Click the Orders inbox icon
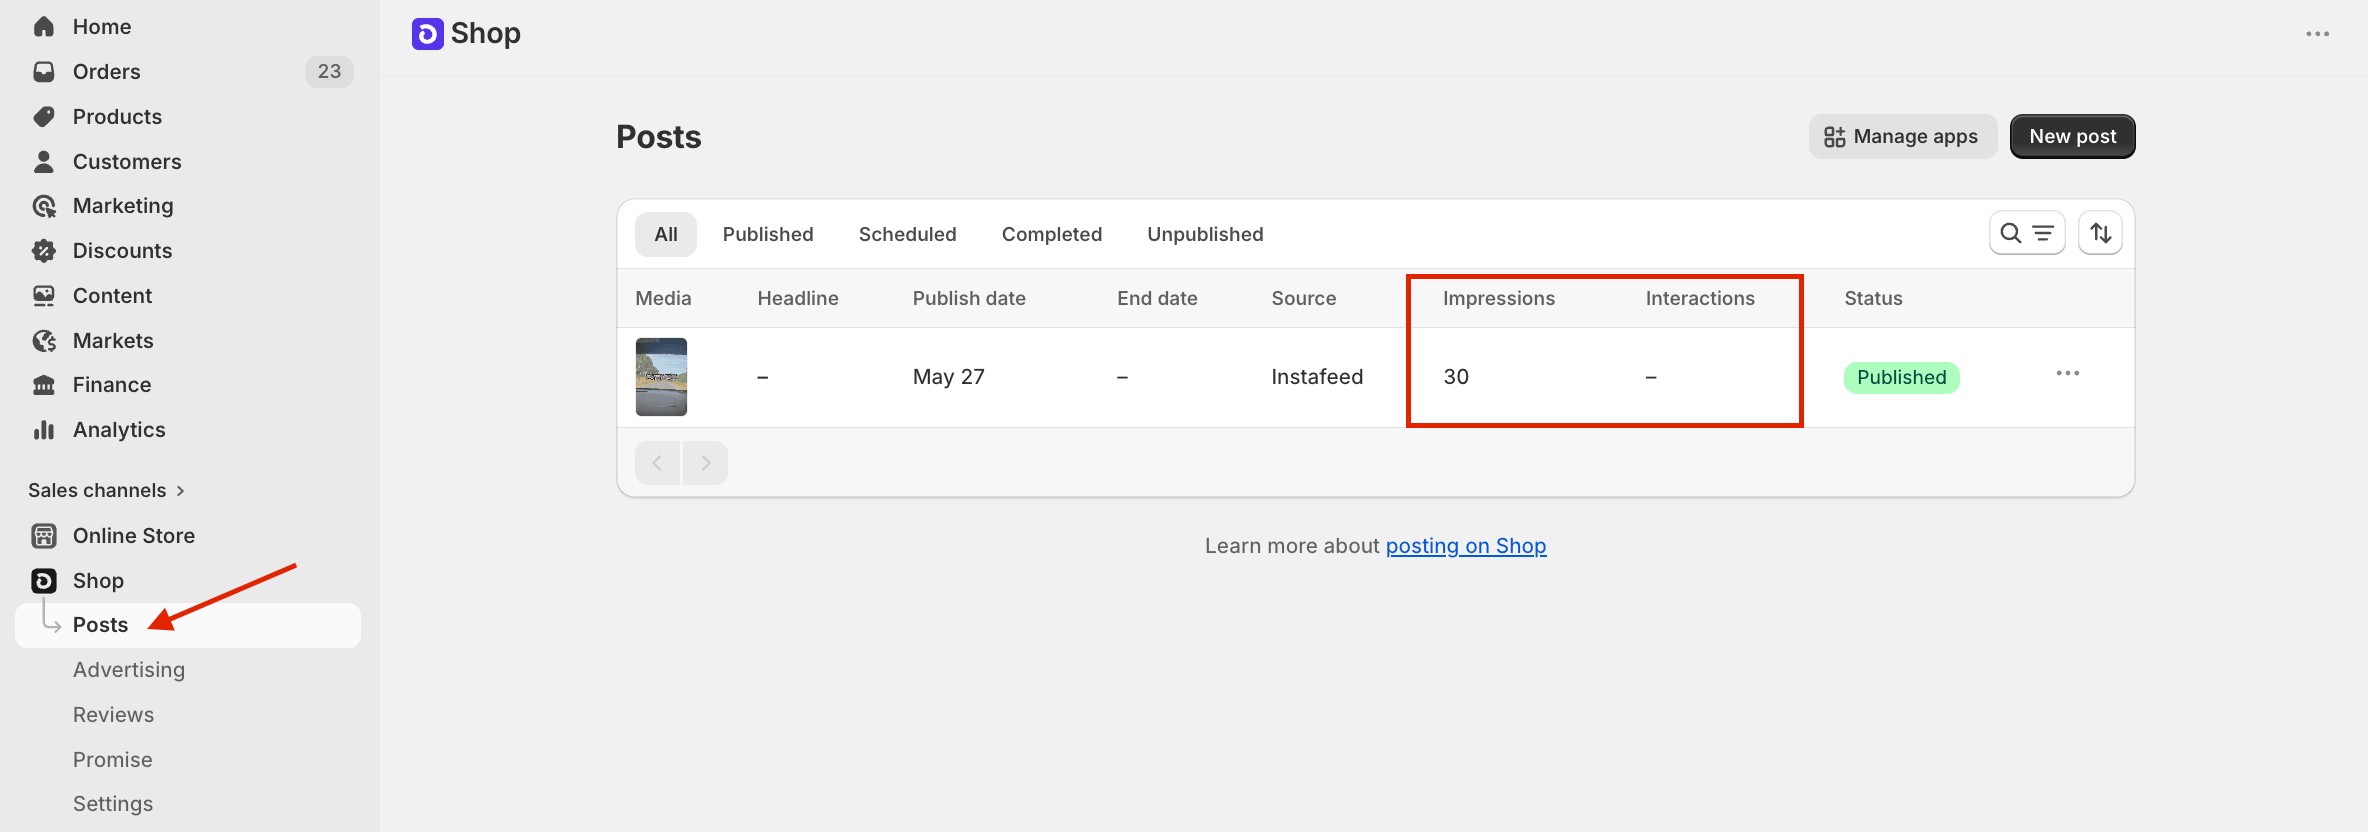Screen dimensions: 2368x832 [x=44, y=72]
